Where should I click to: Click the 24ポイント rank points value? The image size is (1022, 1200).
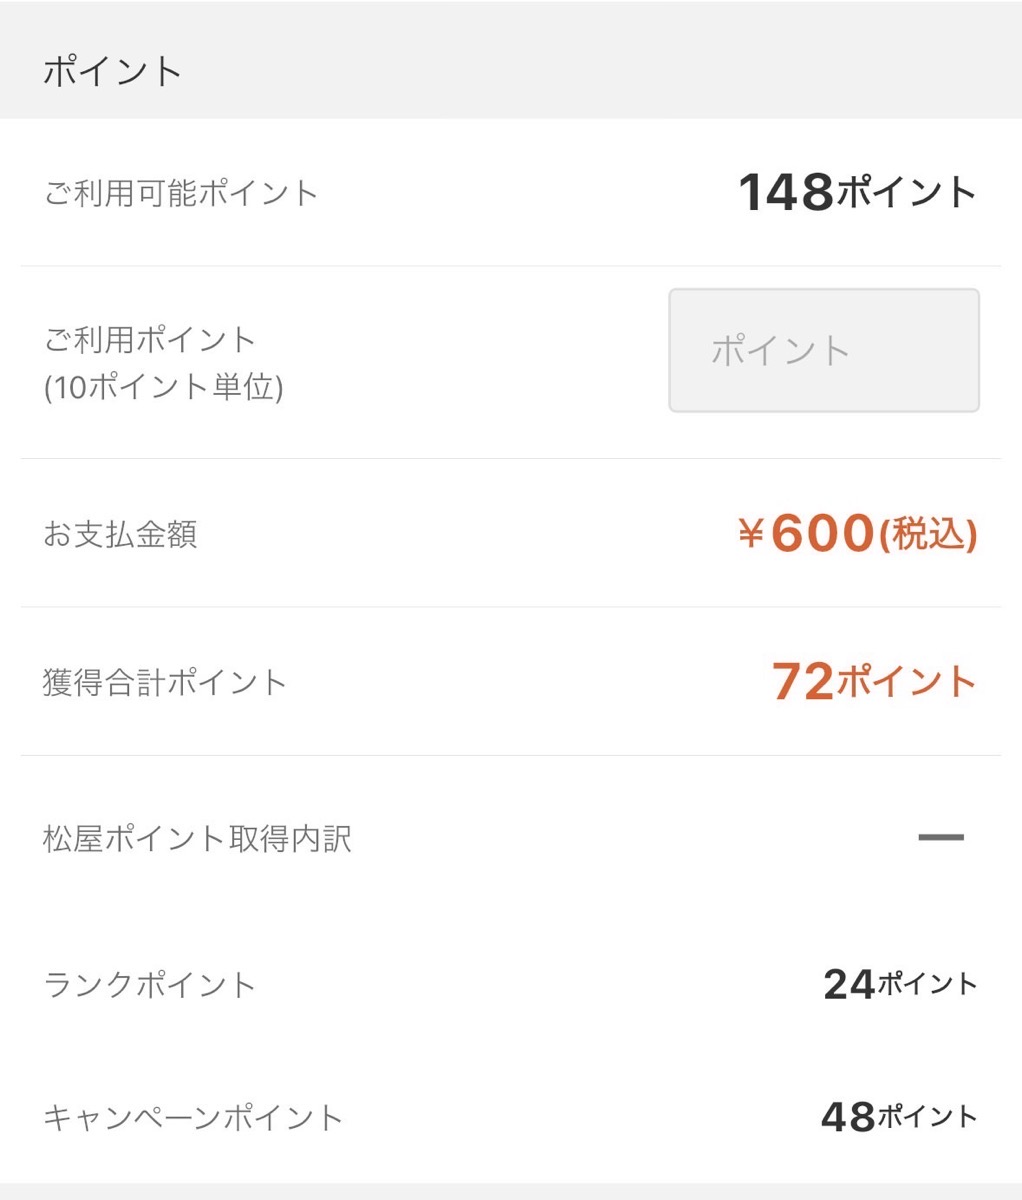pyautogui.click(x=899, y=984)
